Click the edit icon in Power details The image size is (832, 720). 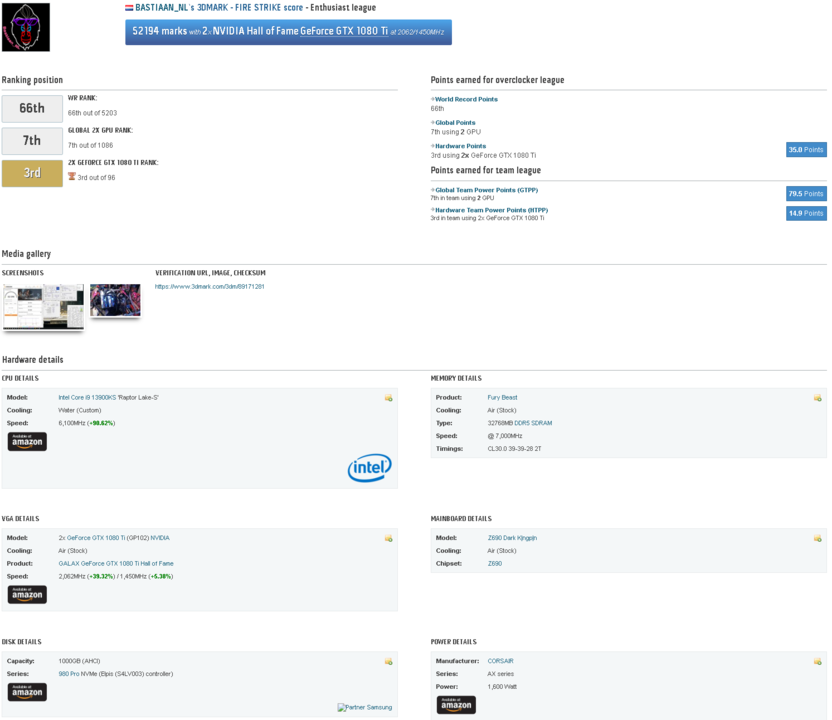click(817, 662)
